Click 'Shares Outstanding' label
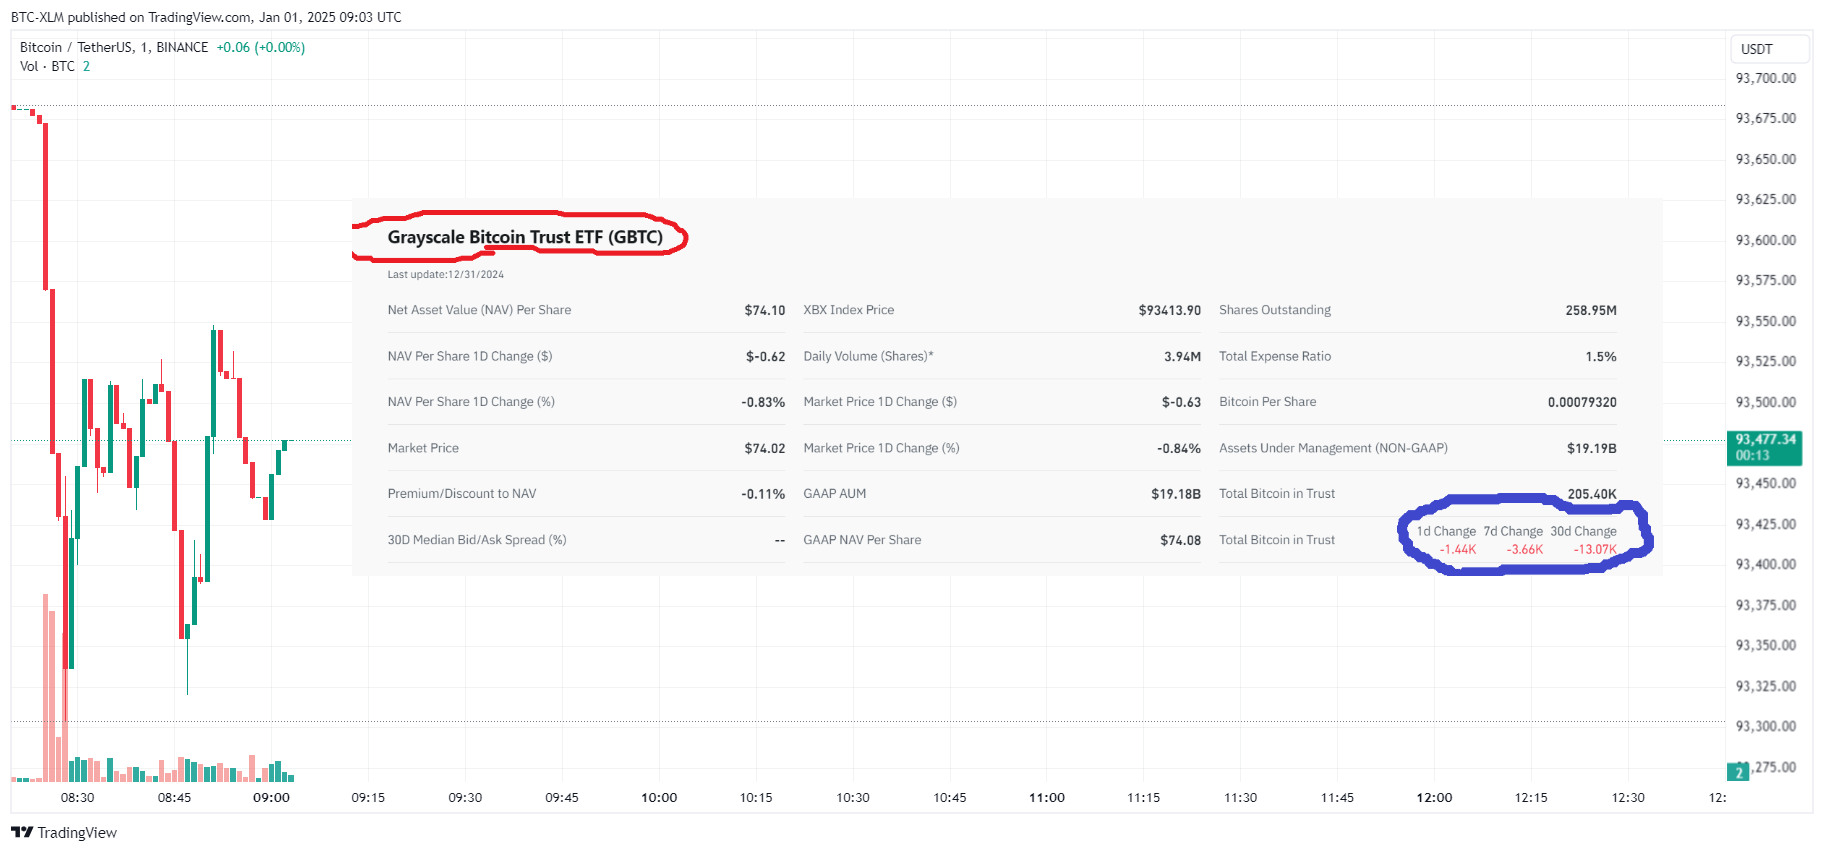 (x=1275, y=310)
